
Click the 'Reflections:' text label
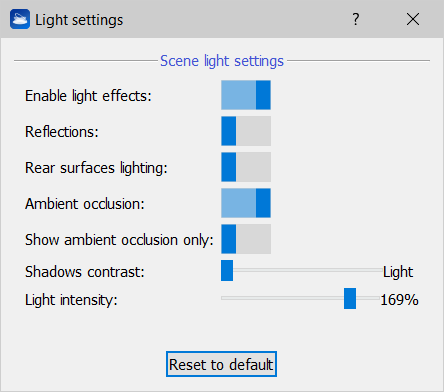(x=62, y=132)
